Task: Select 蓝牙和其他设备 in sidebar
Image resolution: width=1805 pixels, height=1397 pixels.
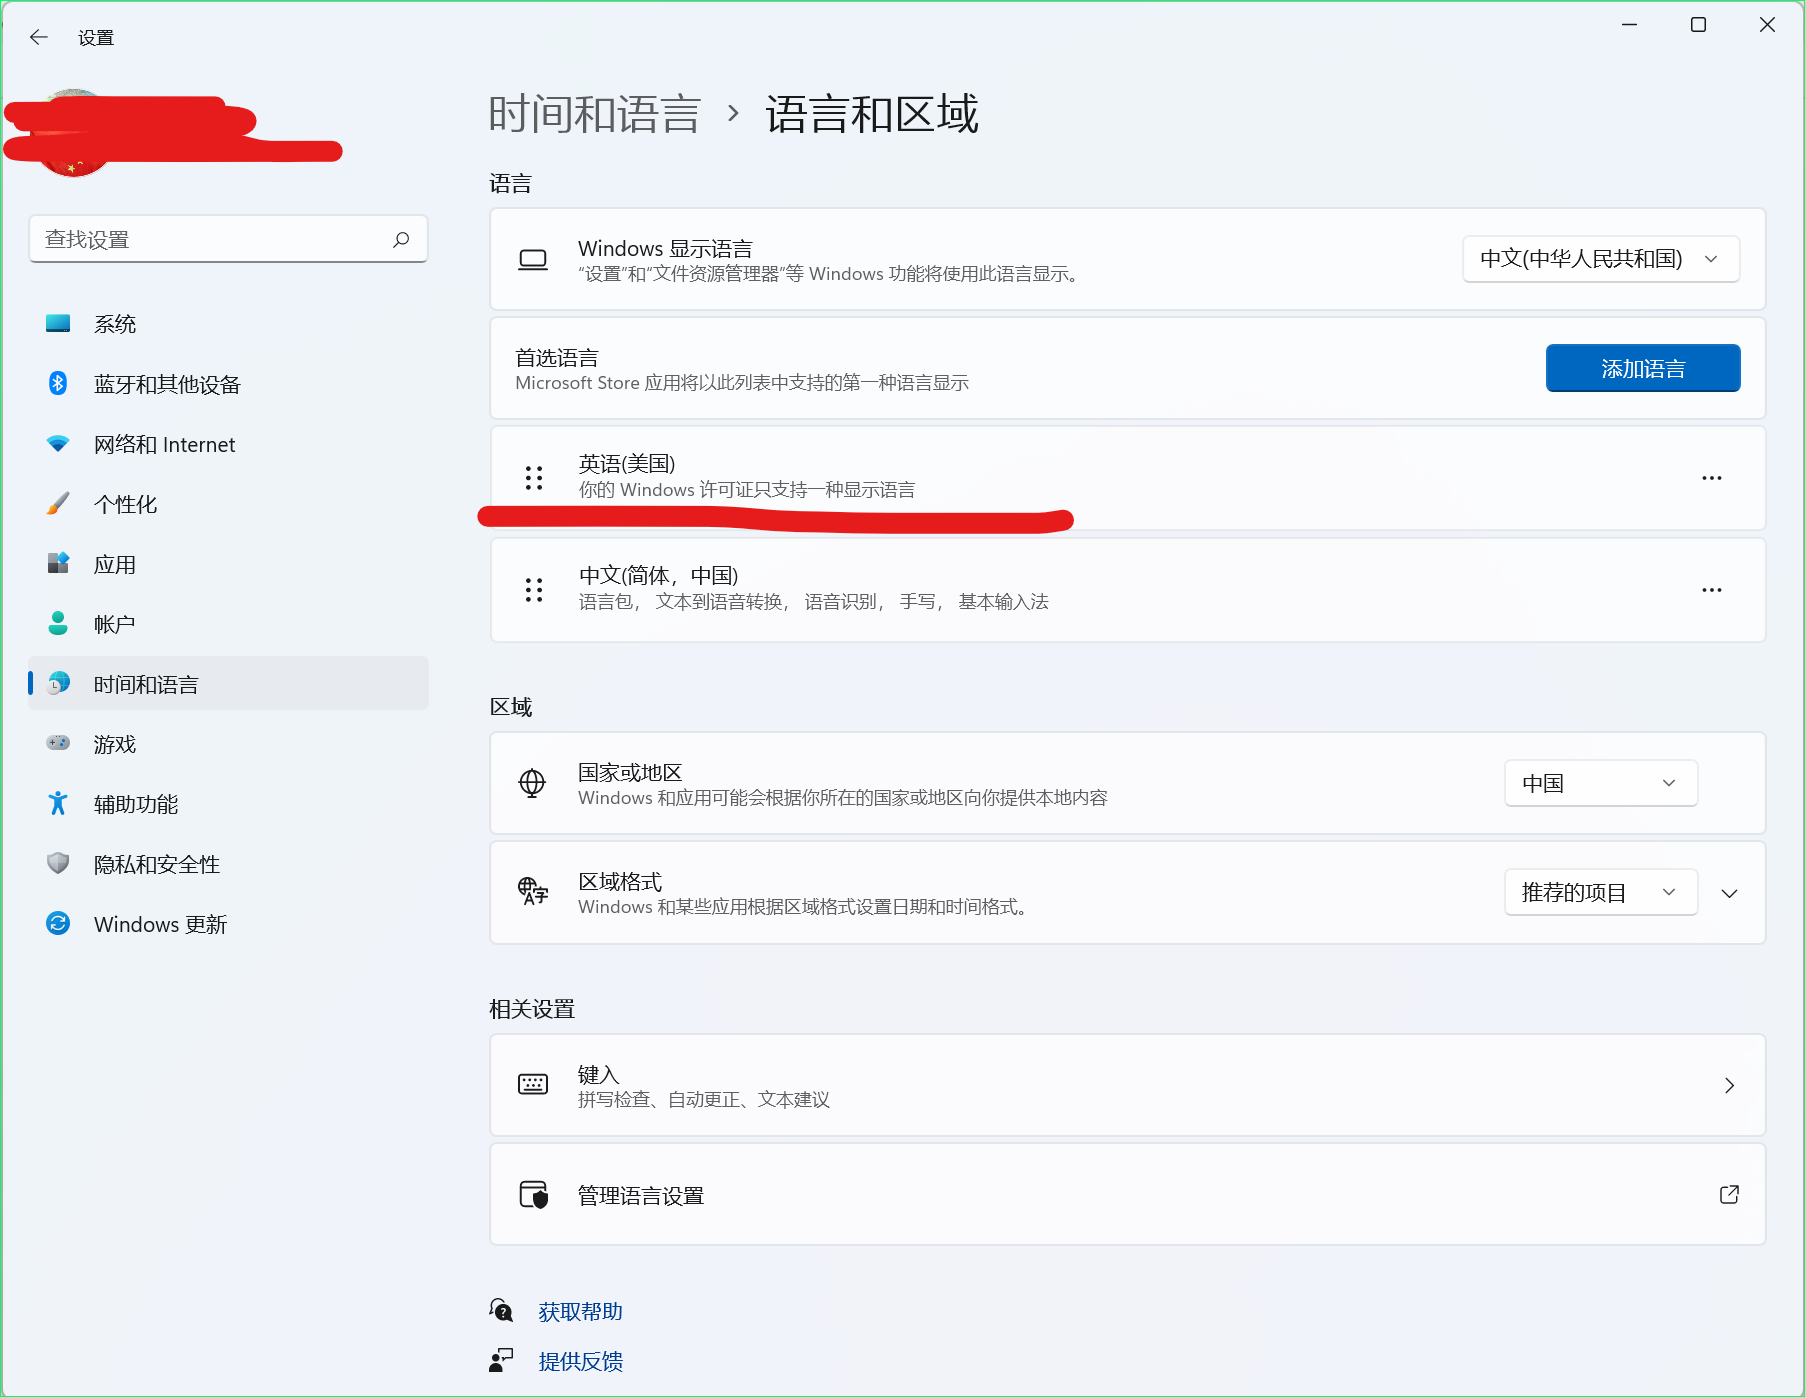Action: (x=228, y=384)
